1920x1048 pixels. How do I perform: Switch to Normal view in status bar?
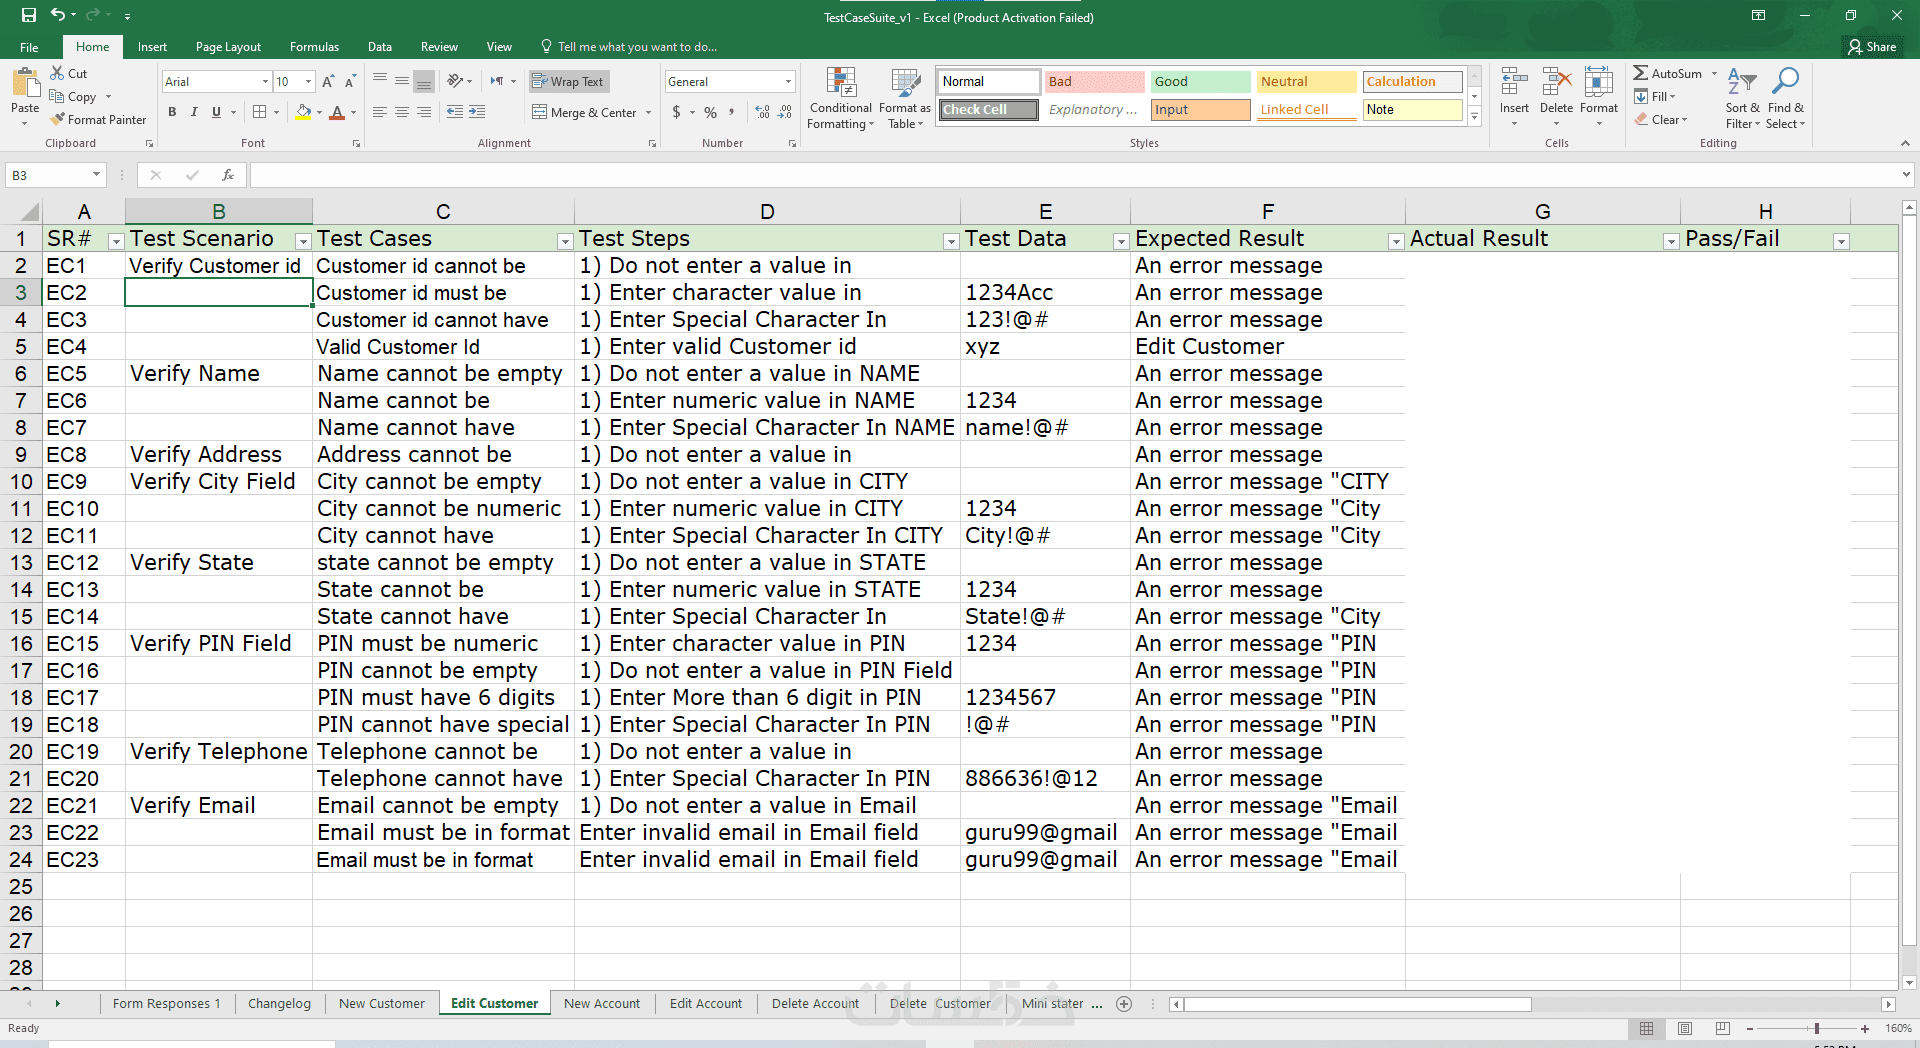coord(1647,1028)
